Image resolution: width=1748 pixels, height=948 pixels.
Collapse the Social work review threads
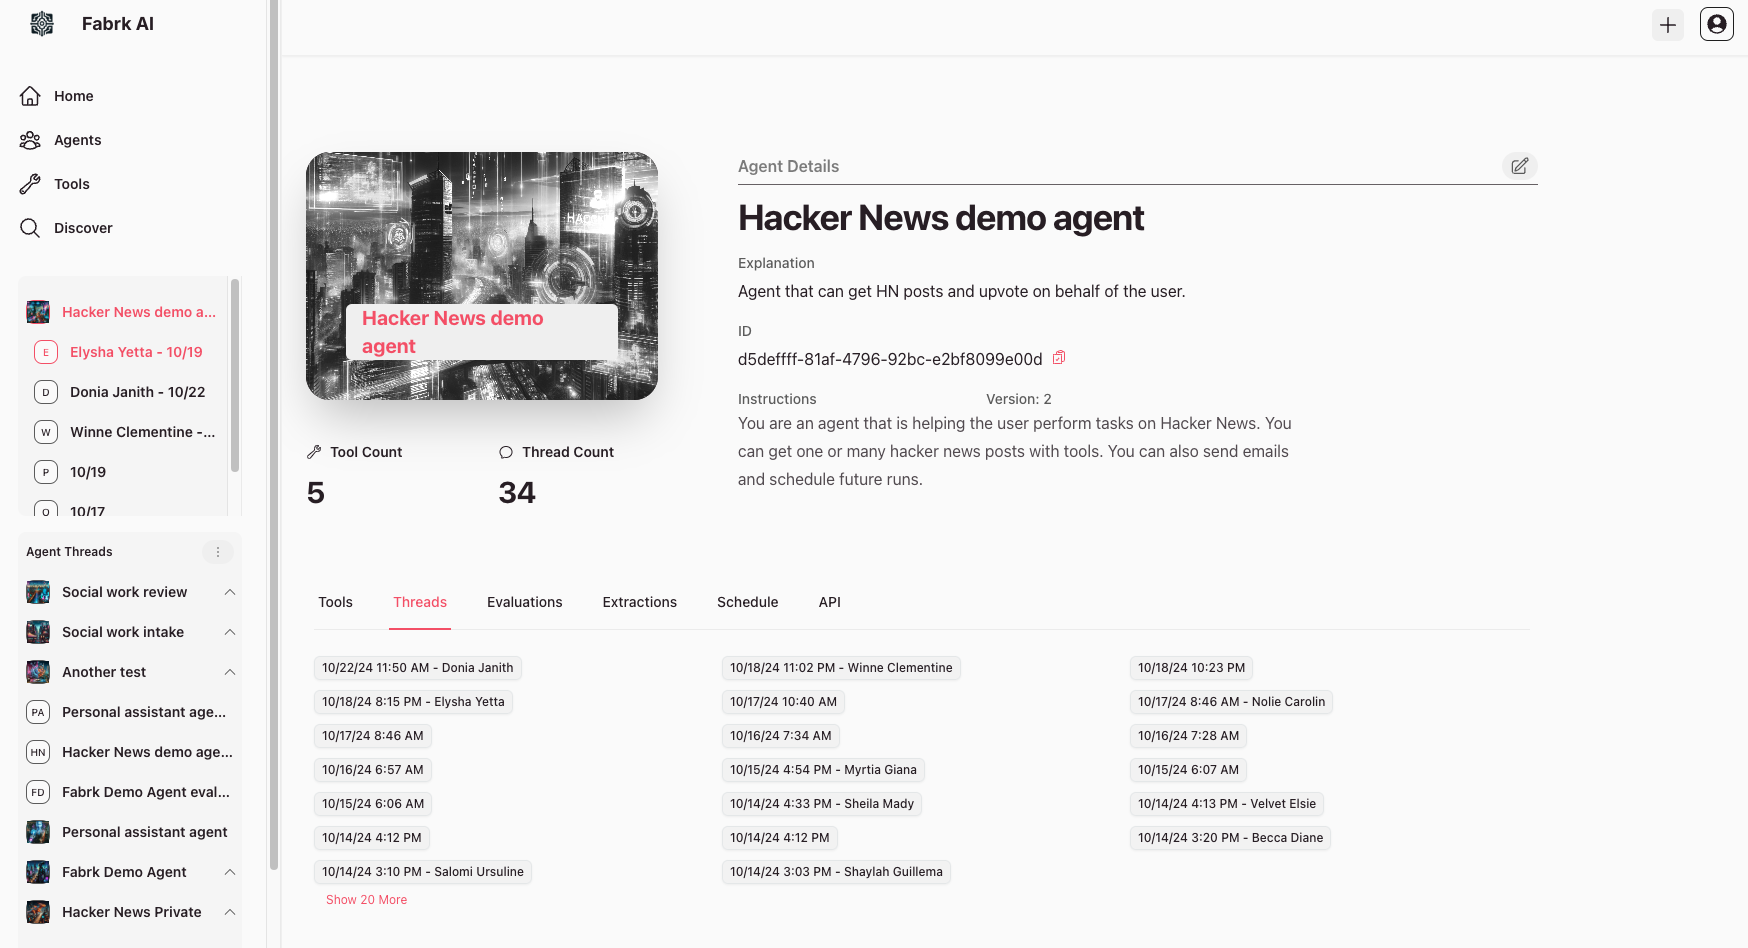pyautogui.click(x=230, y=592)
